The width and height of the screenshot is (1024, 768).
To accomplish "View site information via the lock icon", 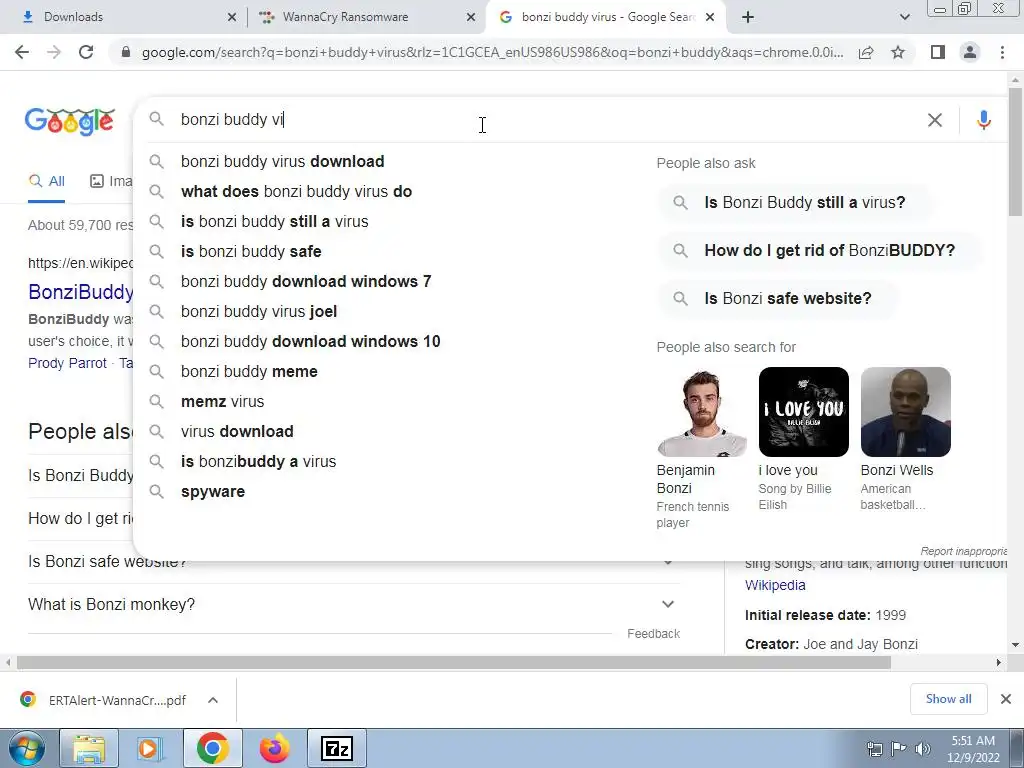I will click(126, 52).
